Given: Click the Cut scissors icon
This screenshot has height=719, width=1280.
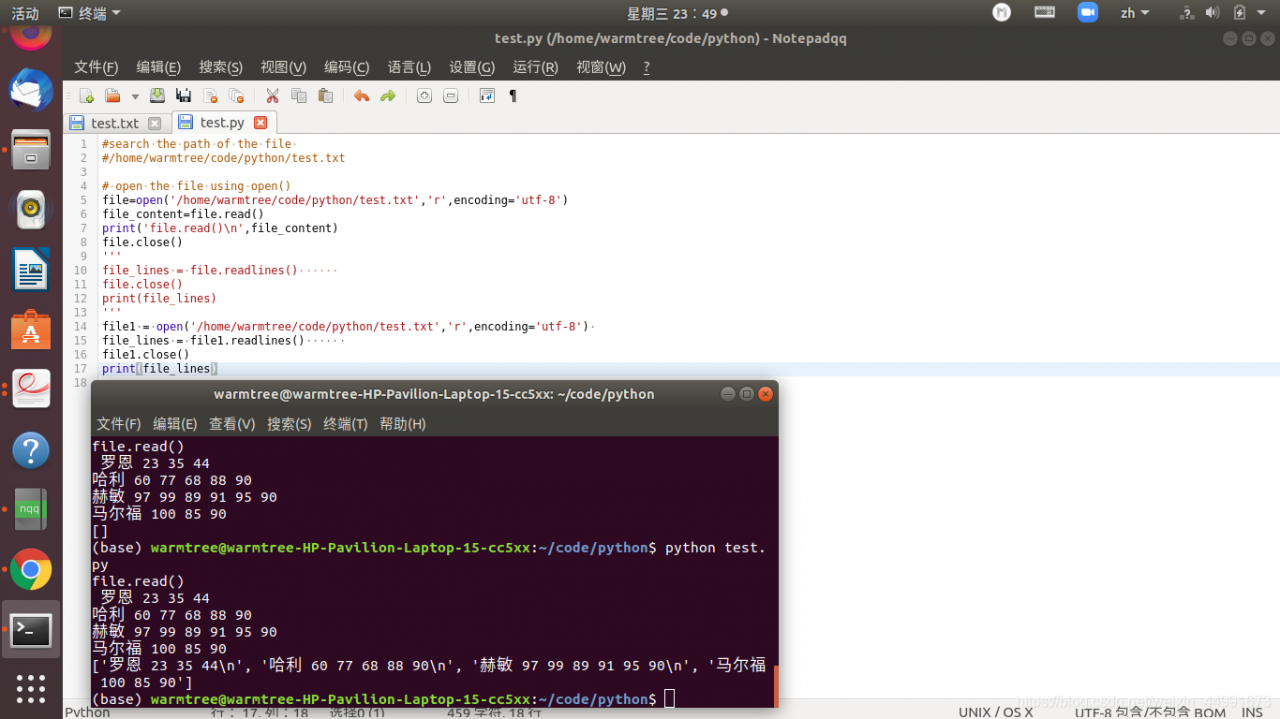Looking at the screenshot, I should tap(272, 96).
